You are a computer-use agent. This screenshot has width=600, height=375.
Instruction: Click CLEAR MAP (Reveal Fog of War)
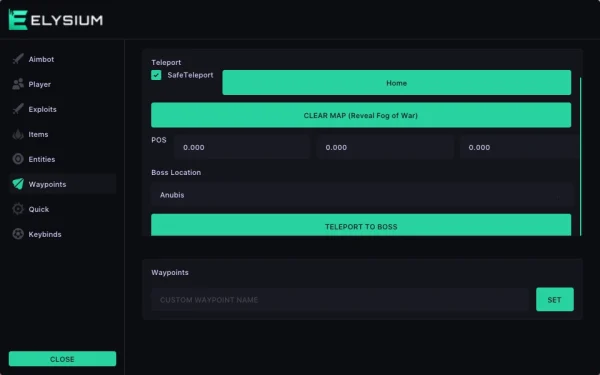pyautogui.click(x=361, y=115)
